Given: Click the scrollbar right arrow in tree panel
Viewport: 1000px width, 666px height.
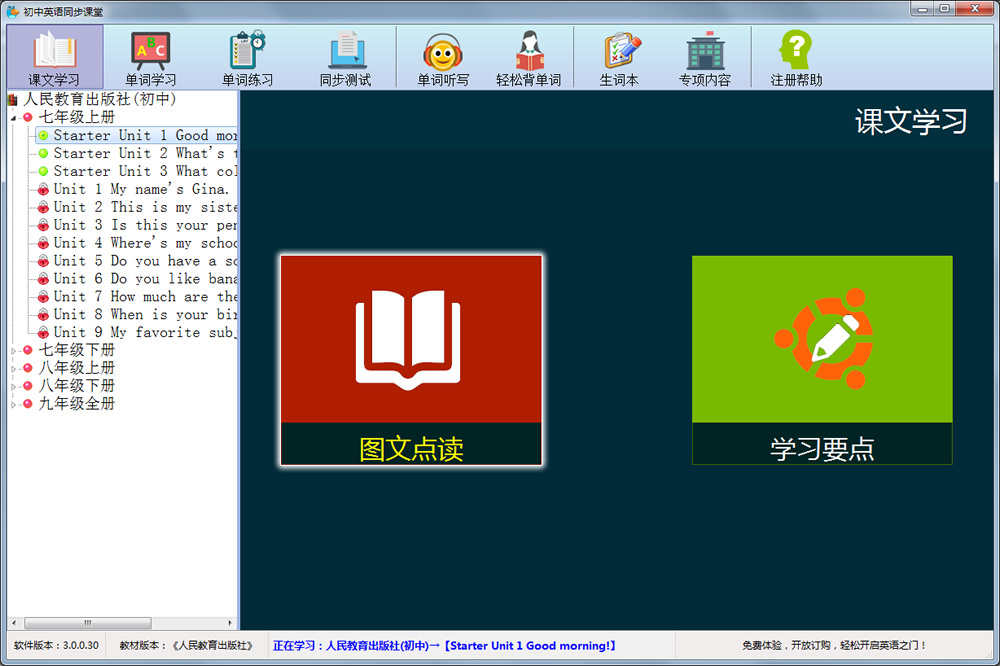Looking at the screenshot, I should [x=230, y=623].
